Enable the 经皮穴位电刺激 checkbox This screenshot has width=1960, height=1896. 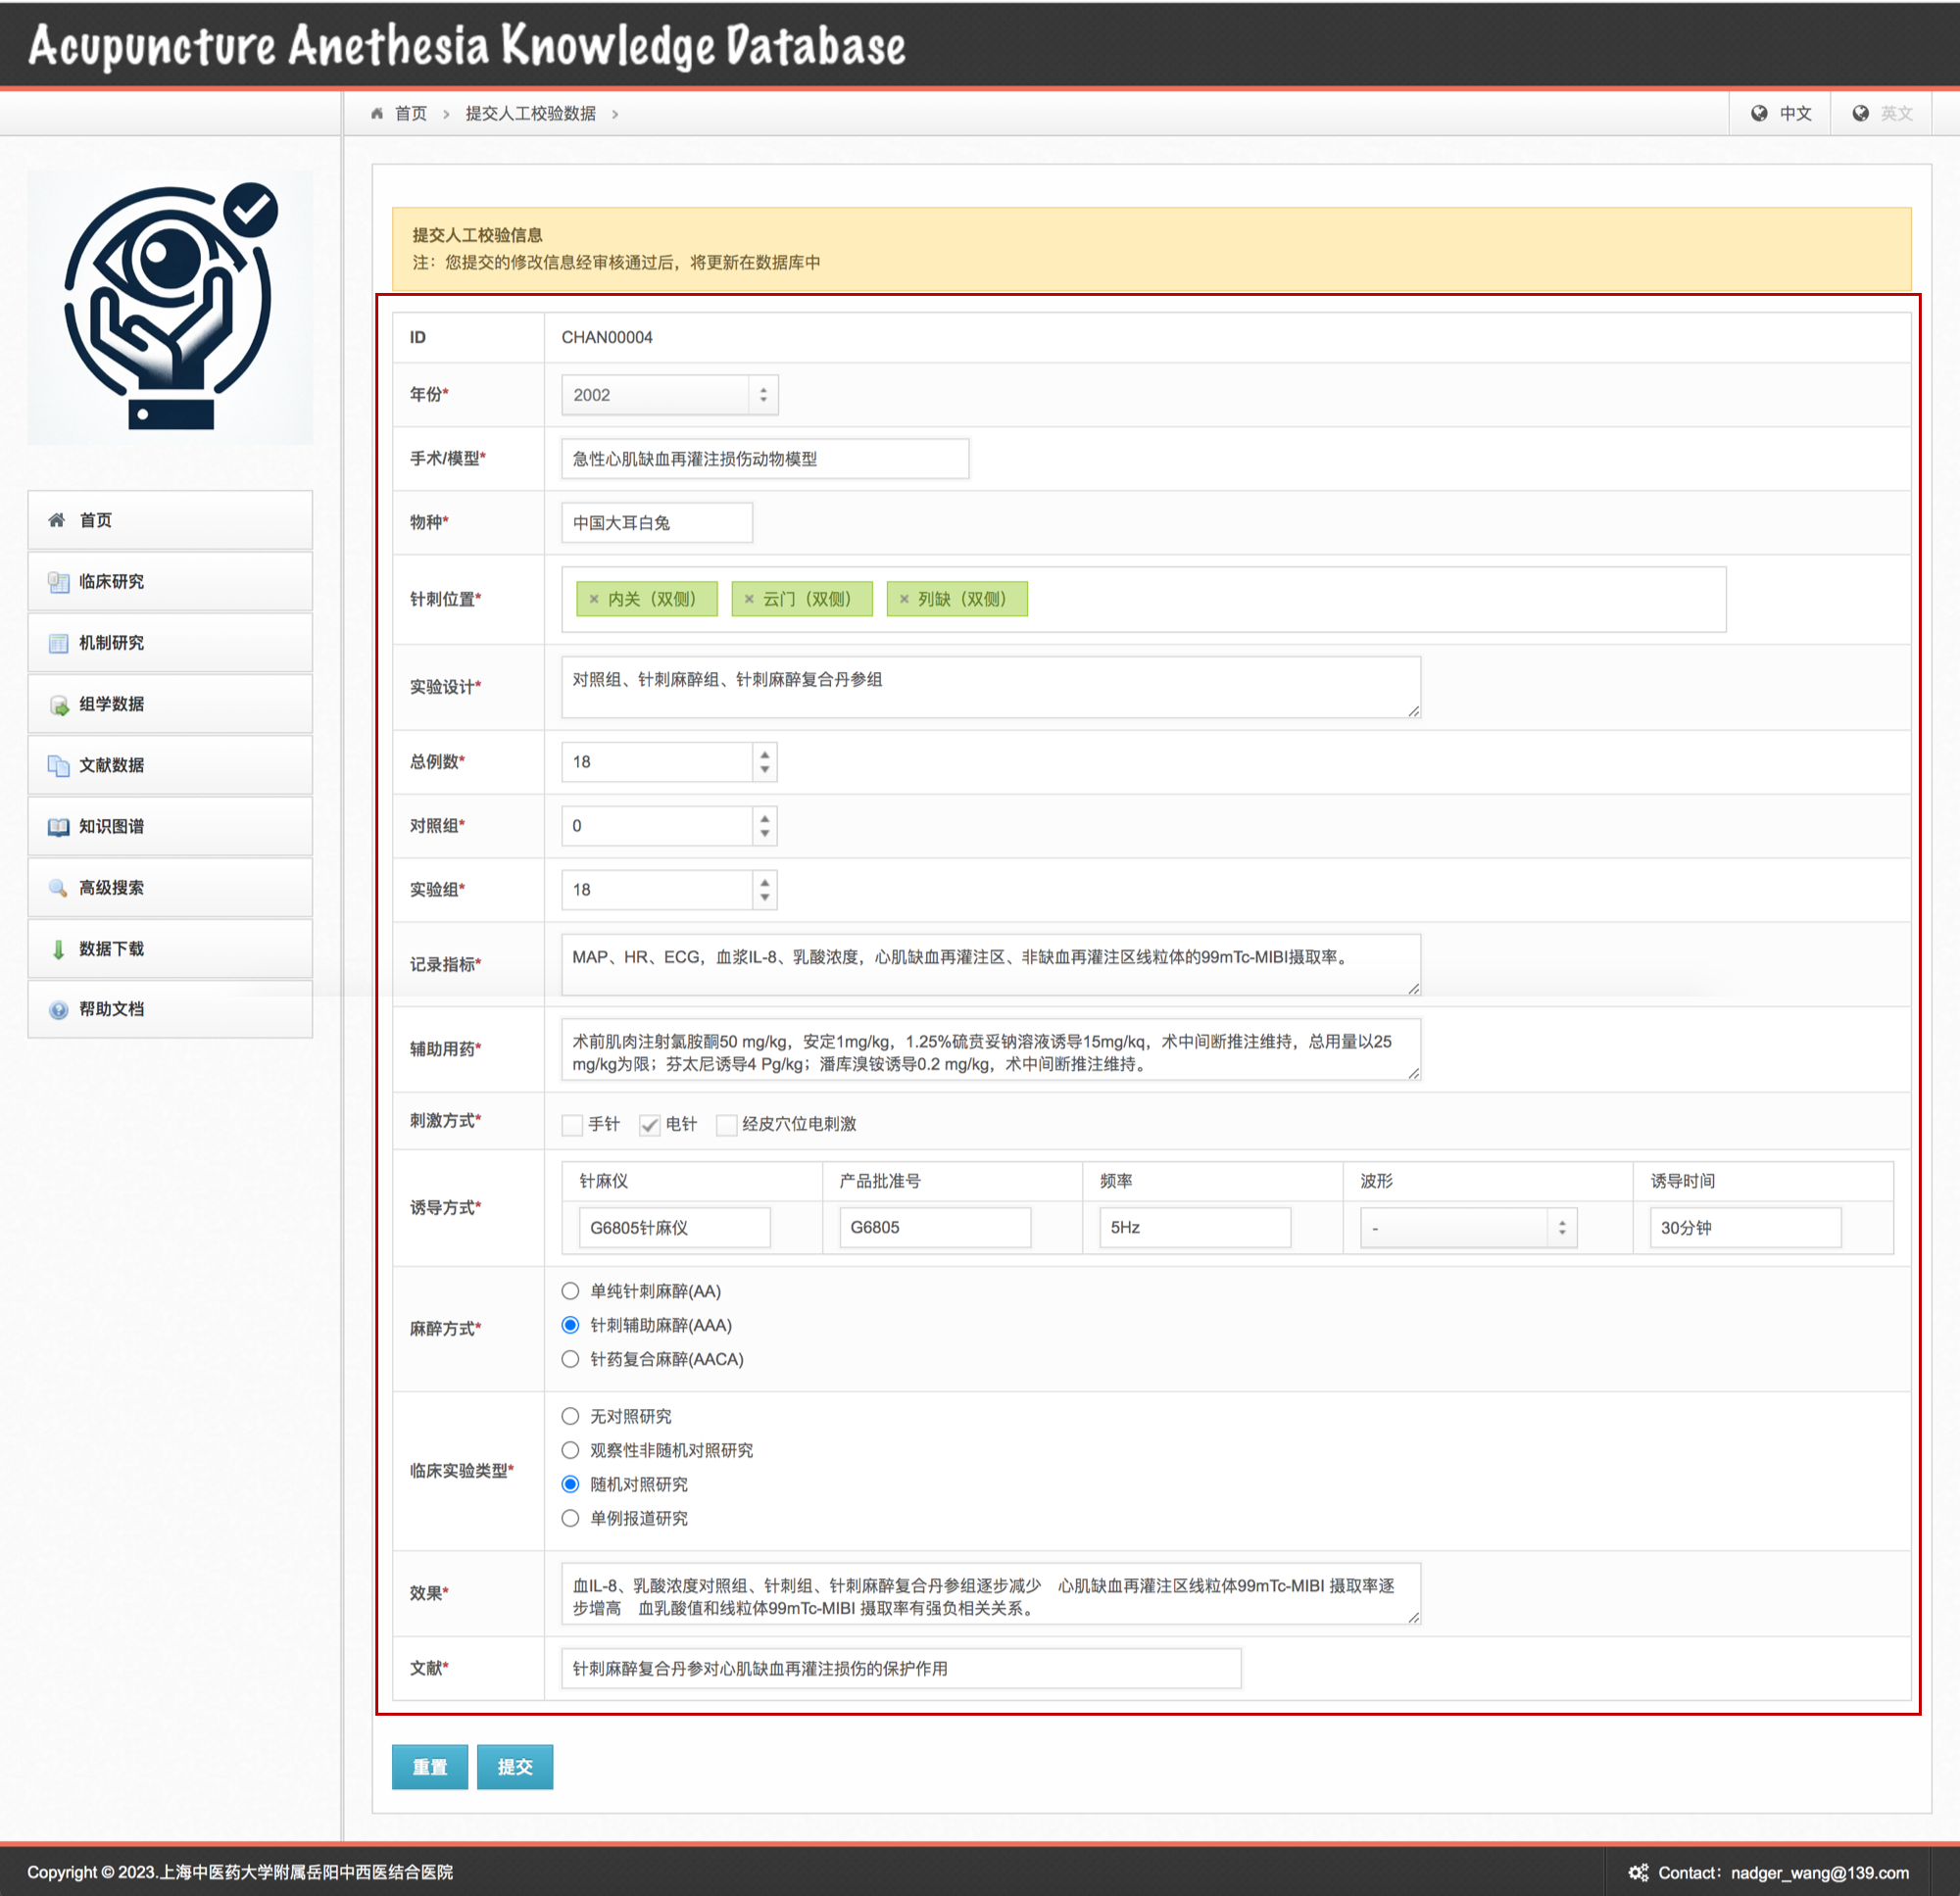[727, 1125]
